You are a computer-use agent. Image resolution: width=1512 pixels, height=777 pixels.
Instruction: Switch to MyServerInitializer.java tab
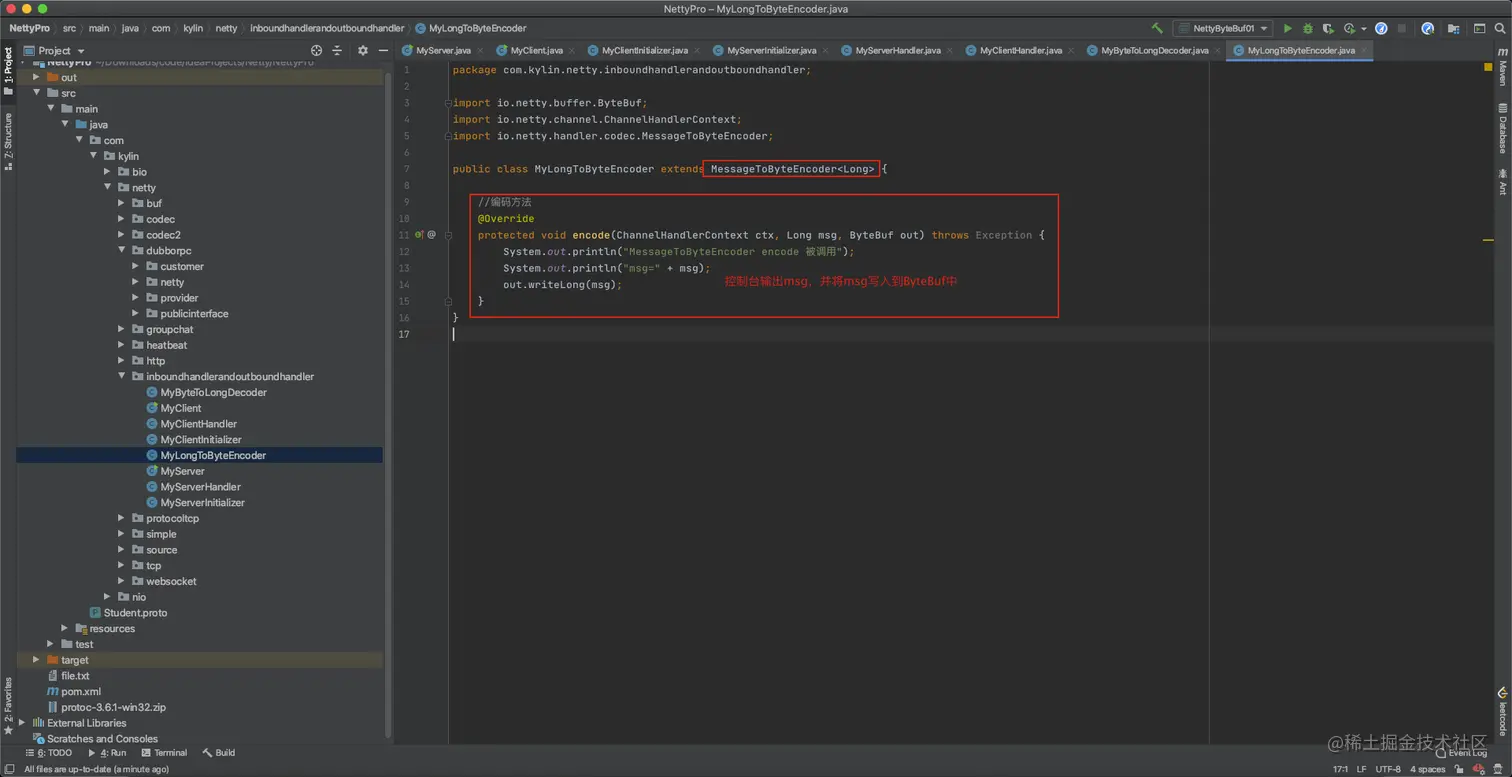pyautogui.click(x=771, y=50)
